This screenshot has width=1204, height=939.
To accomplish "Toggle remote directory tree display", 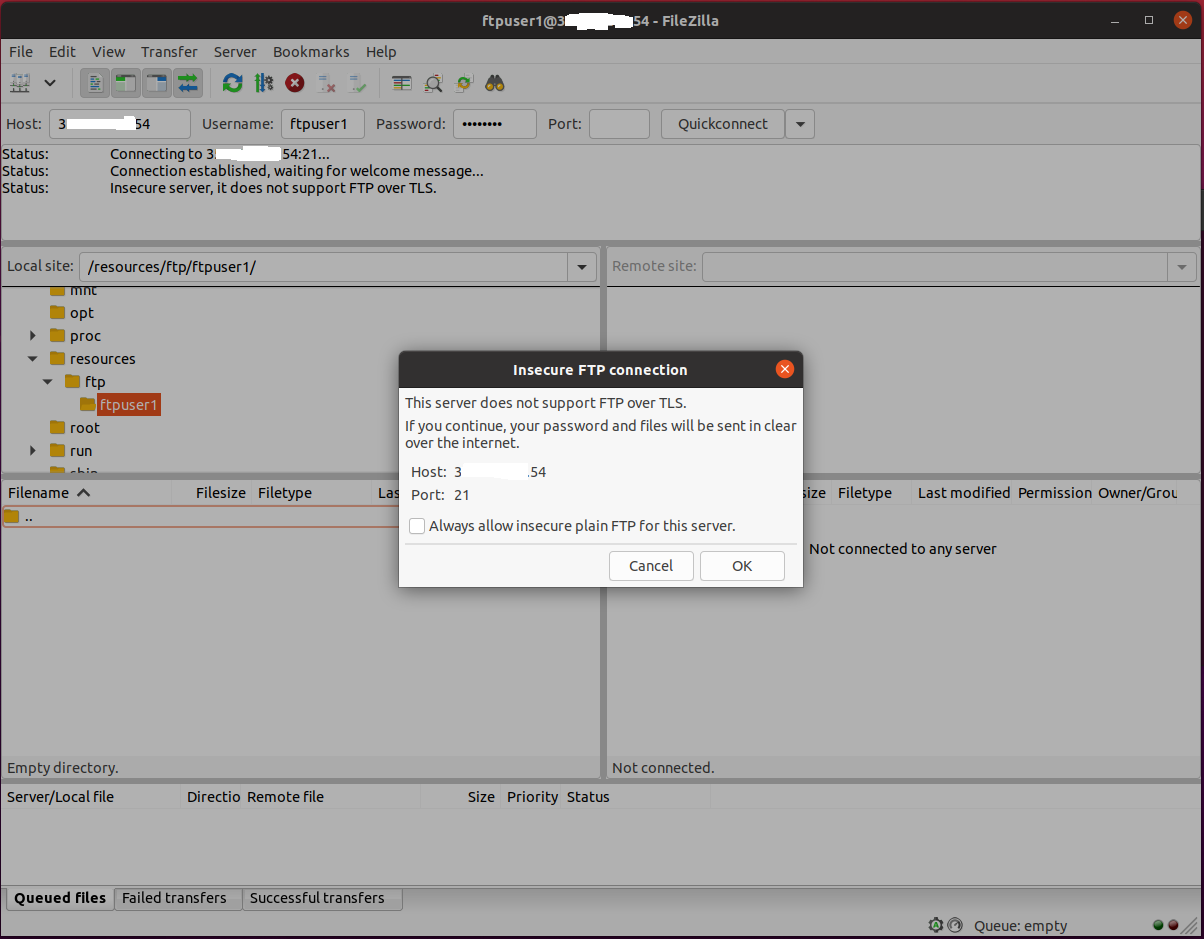I will (157, 83).
